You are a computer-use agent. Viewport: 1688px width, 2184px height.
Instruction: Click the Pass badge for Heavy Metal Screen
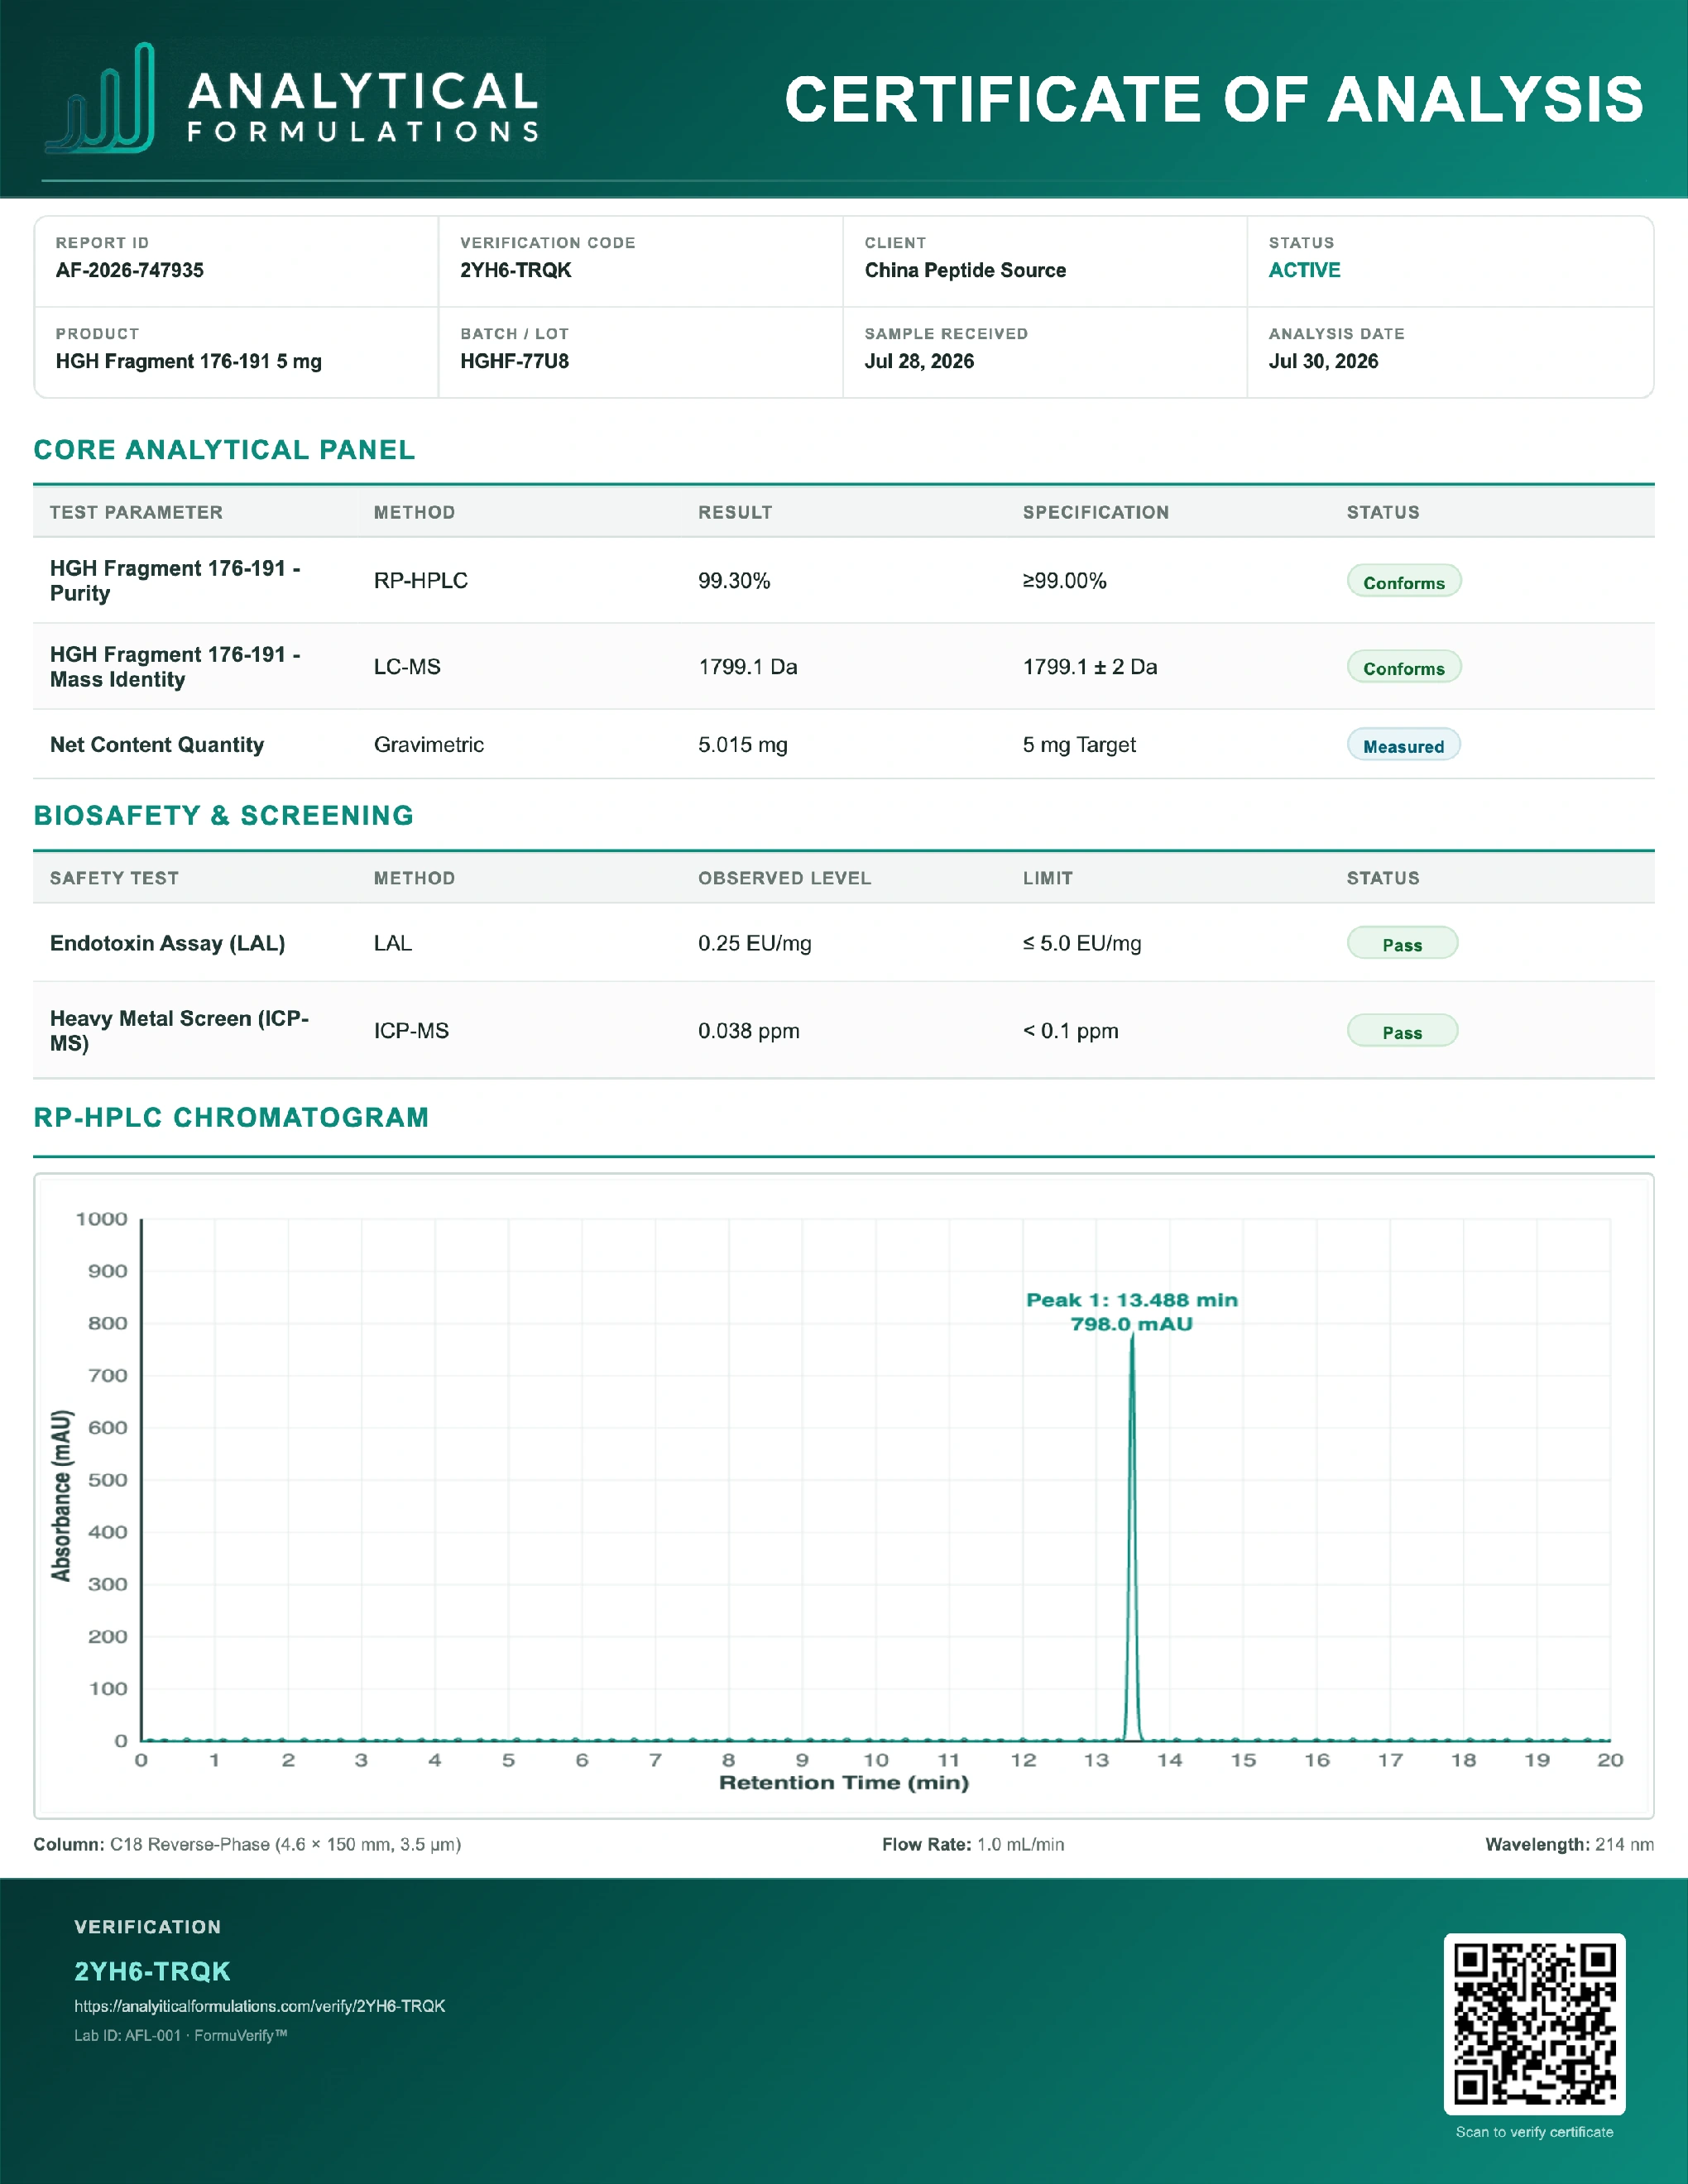[x=1402, y=1031]
